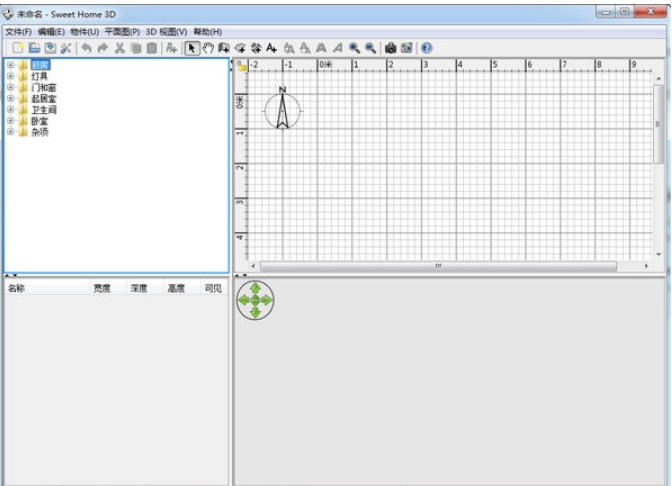Expand the 卫生间 category node
The width and height of the screenshot is (672, 486).
coord(10,110)
